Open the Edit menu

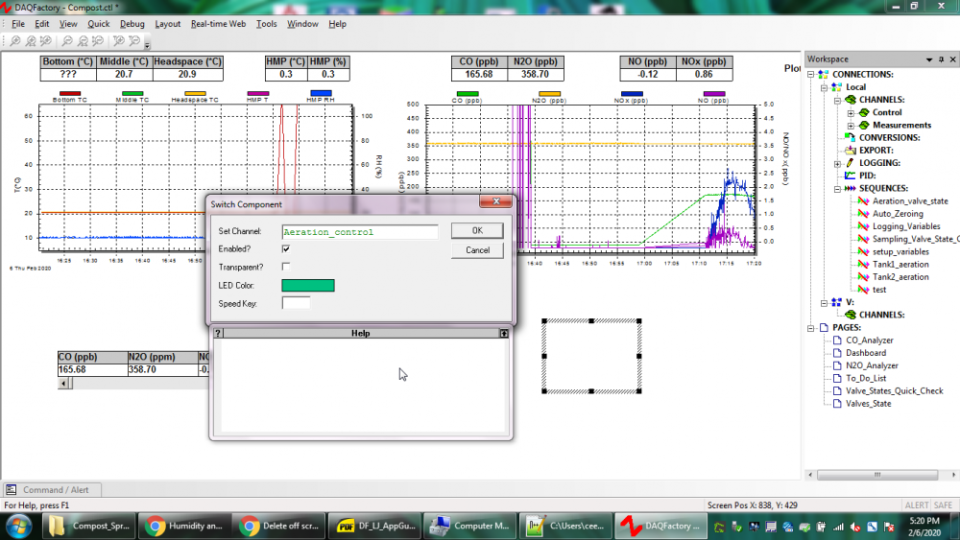[x=42, y=24]
